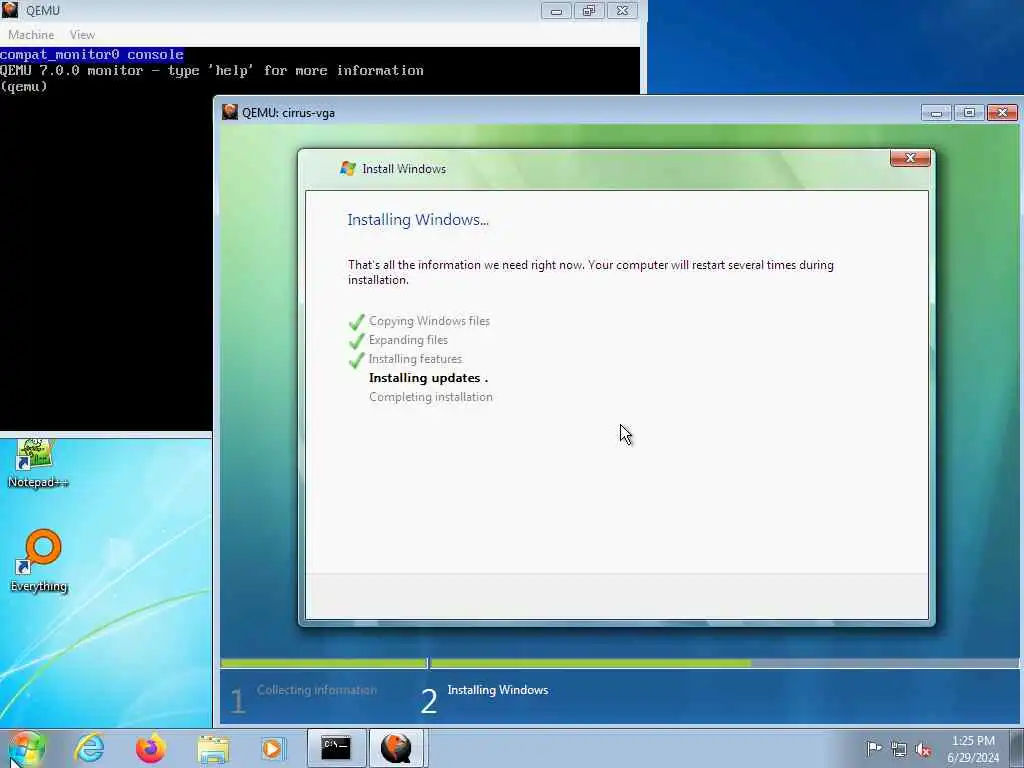Open the View menu in QEMU
Viewport: 1024px width, 768px height.
(82, 35)
